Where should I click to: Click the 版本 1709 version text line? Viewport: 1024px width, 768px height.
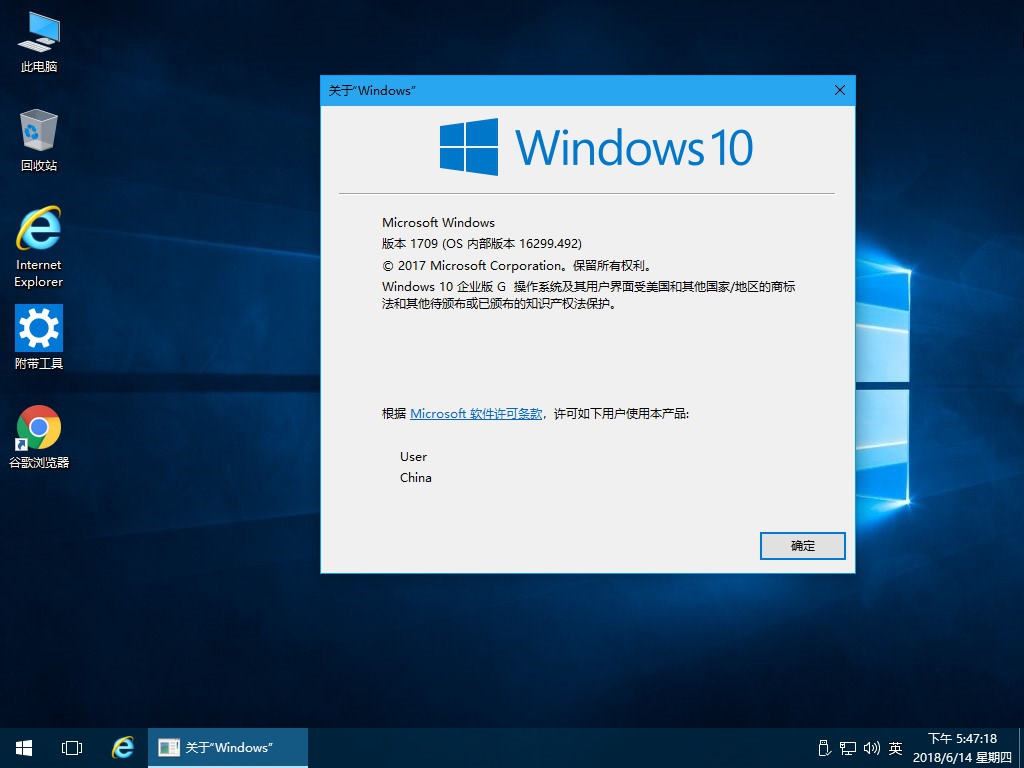(x=482, y=244)
